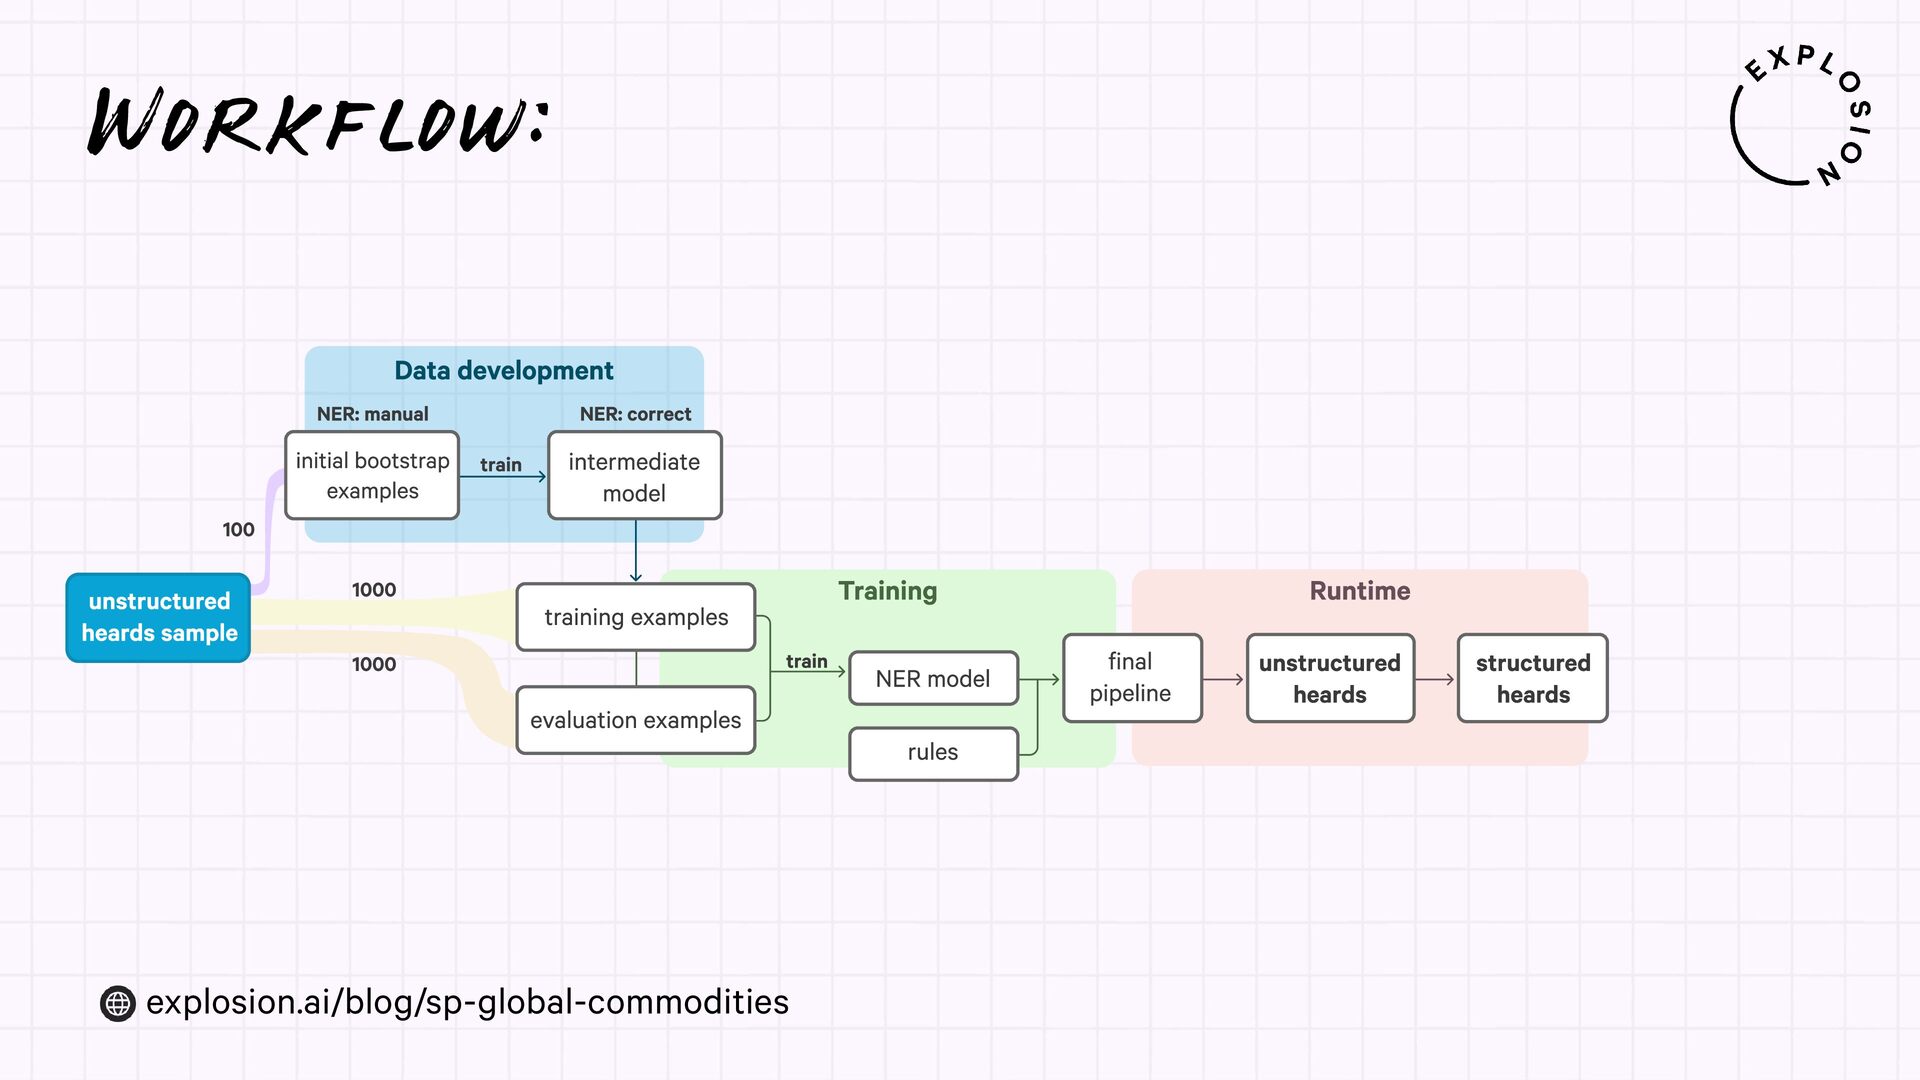Click the training examples box
Image resolution: width=1920 pixels, height=1080 pixels.
click(636, 617)
